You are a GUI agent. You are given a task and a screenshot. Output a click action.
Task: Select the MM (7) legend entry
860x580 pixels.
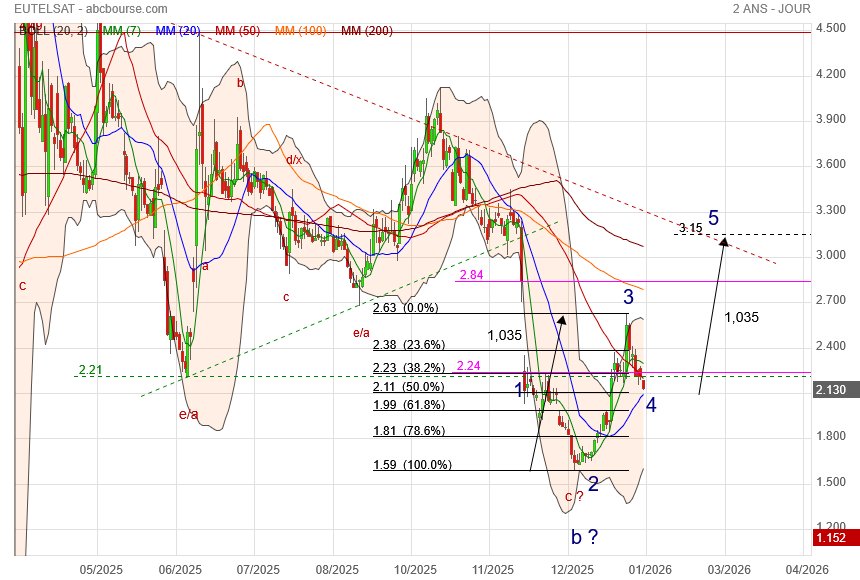coord(121,31)
